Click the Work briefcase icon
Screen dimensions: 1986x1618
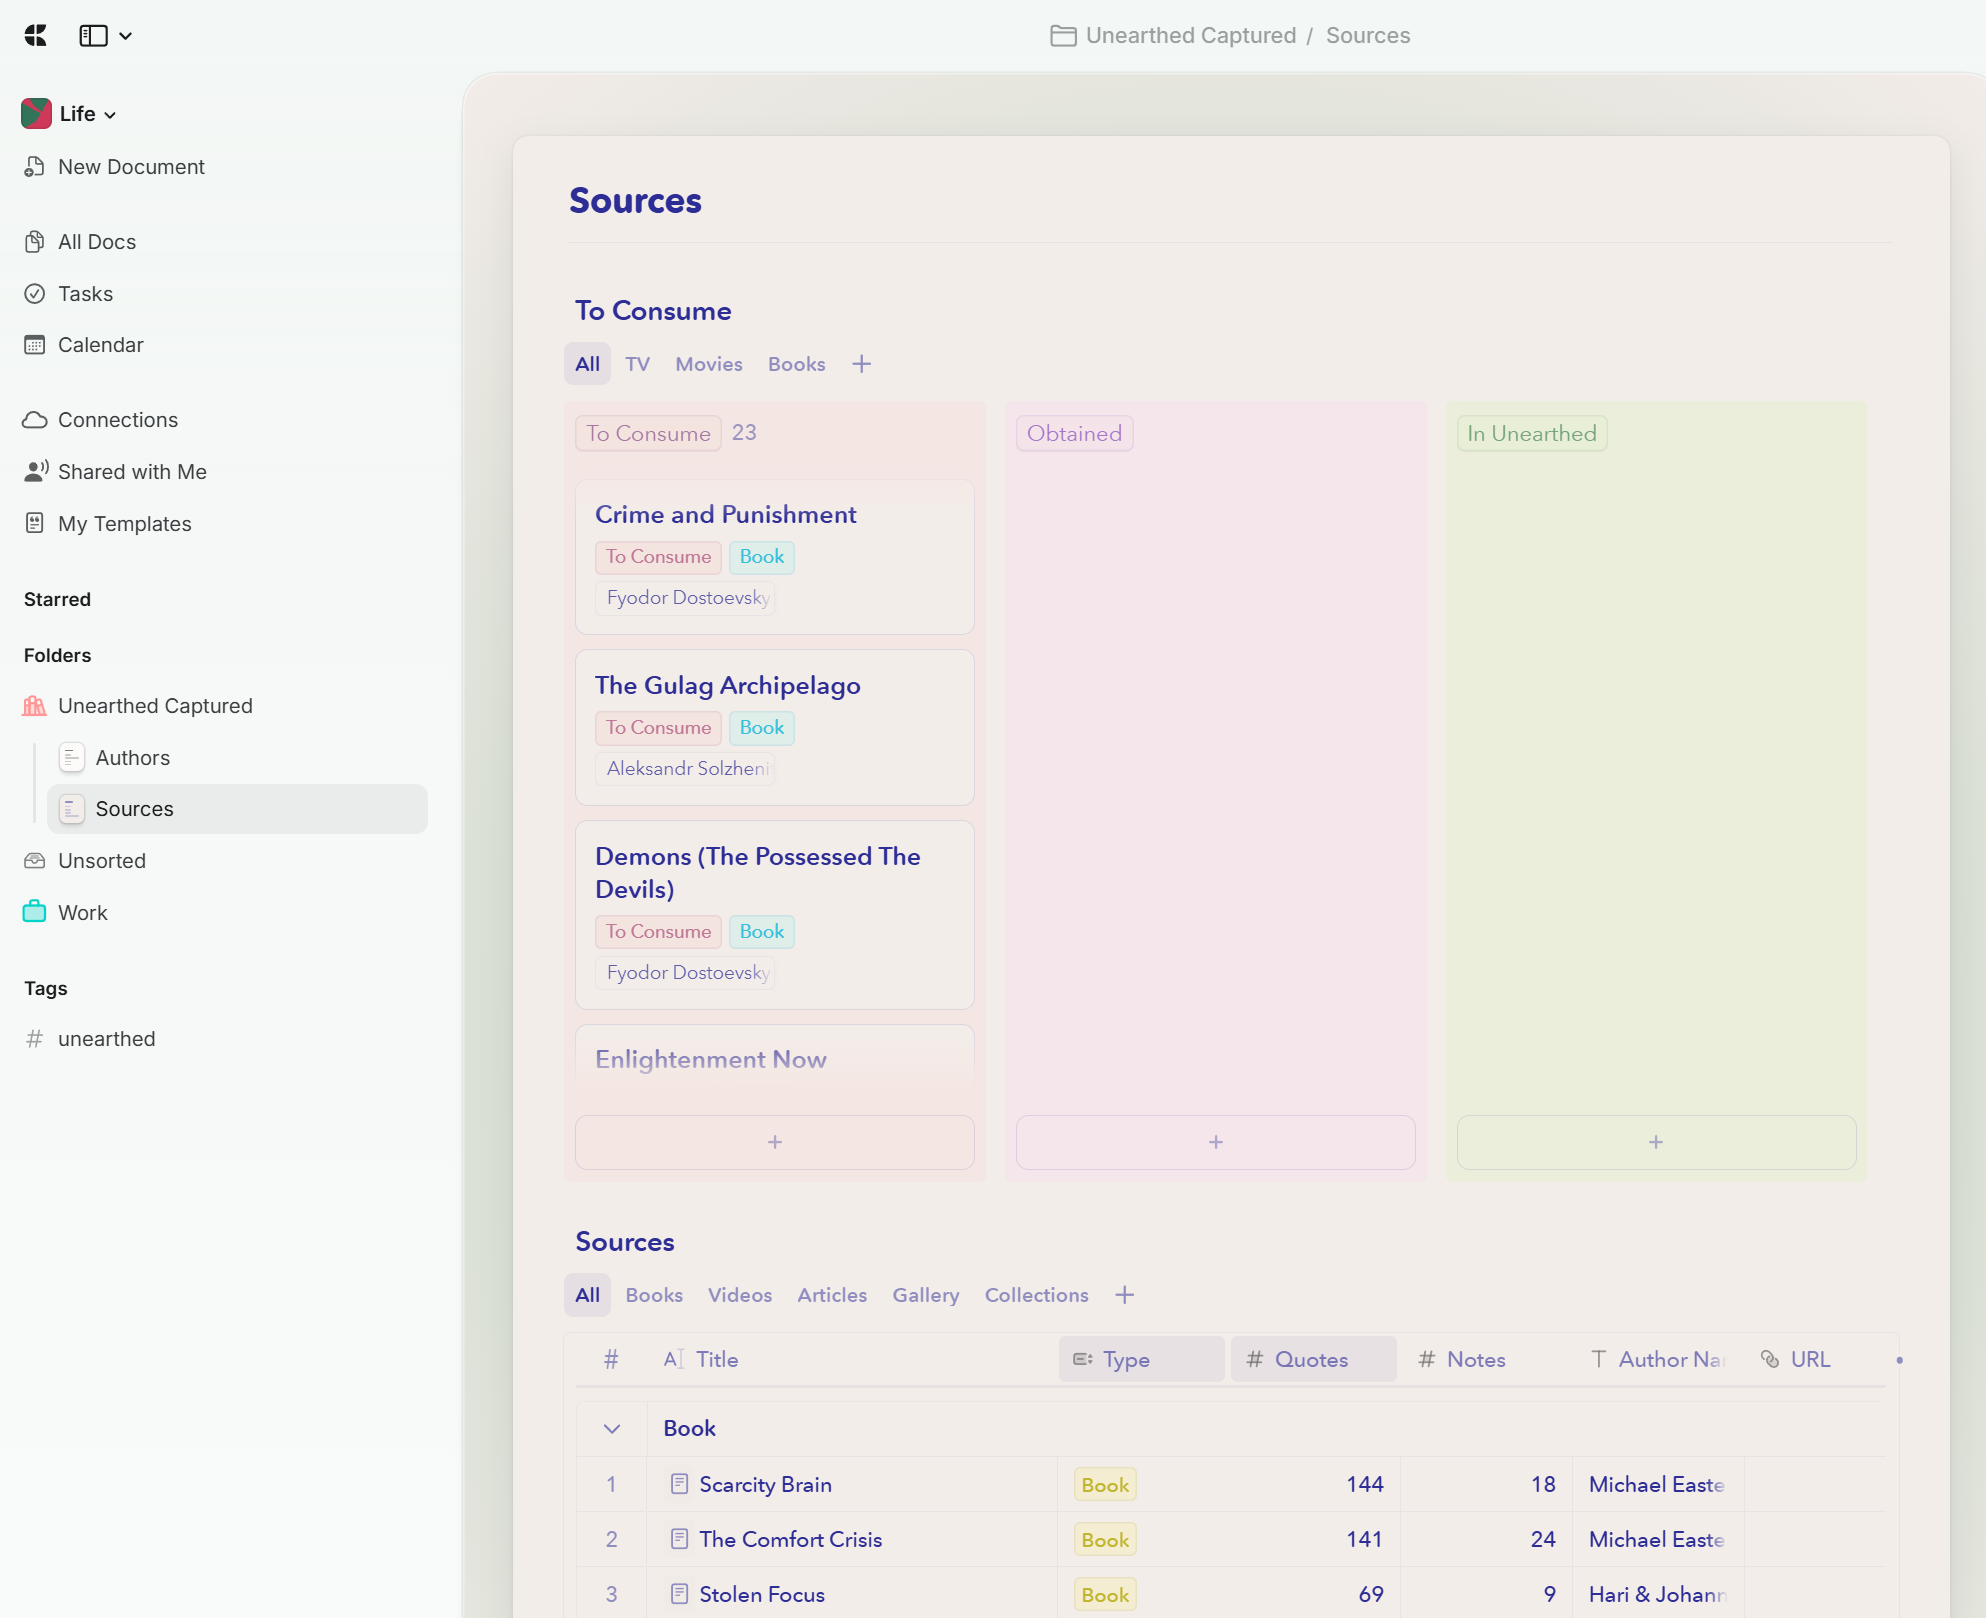(x=35, y=912)
